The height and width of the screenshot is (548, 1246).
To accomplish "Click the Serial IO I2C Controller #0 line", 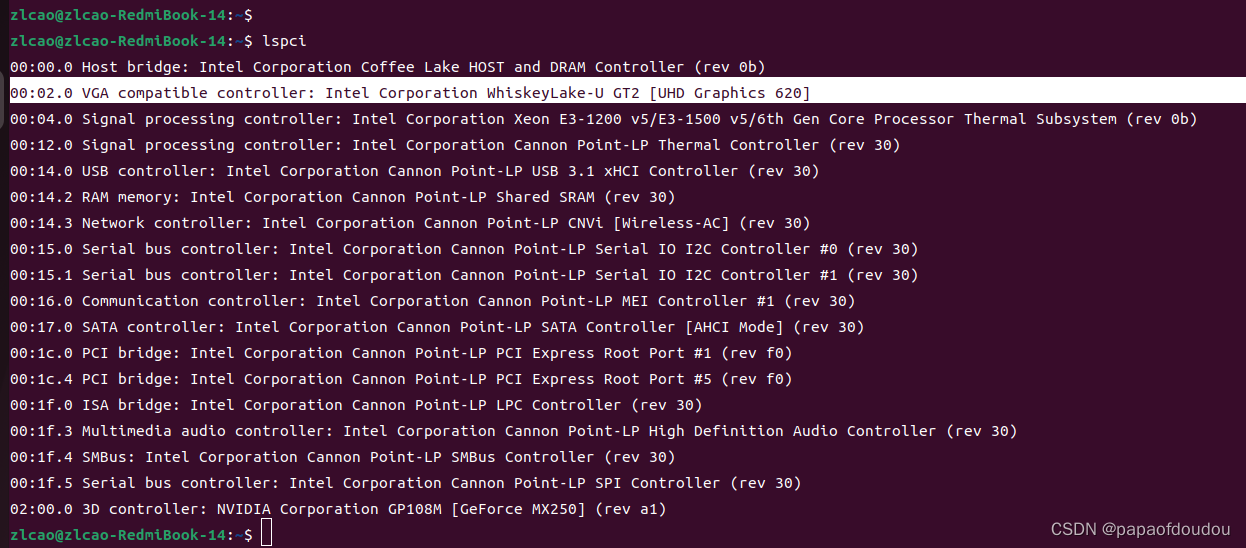I will [x=464, y=249].
